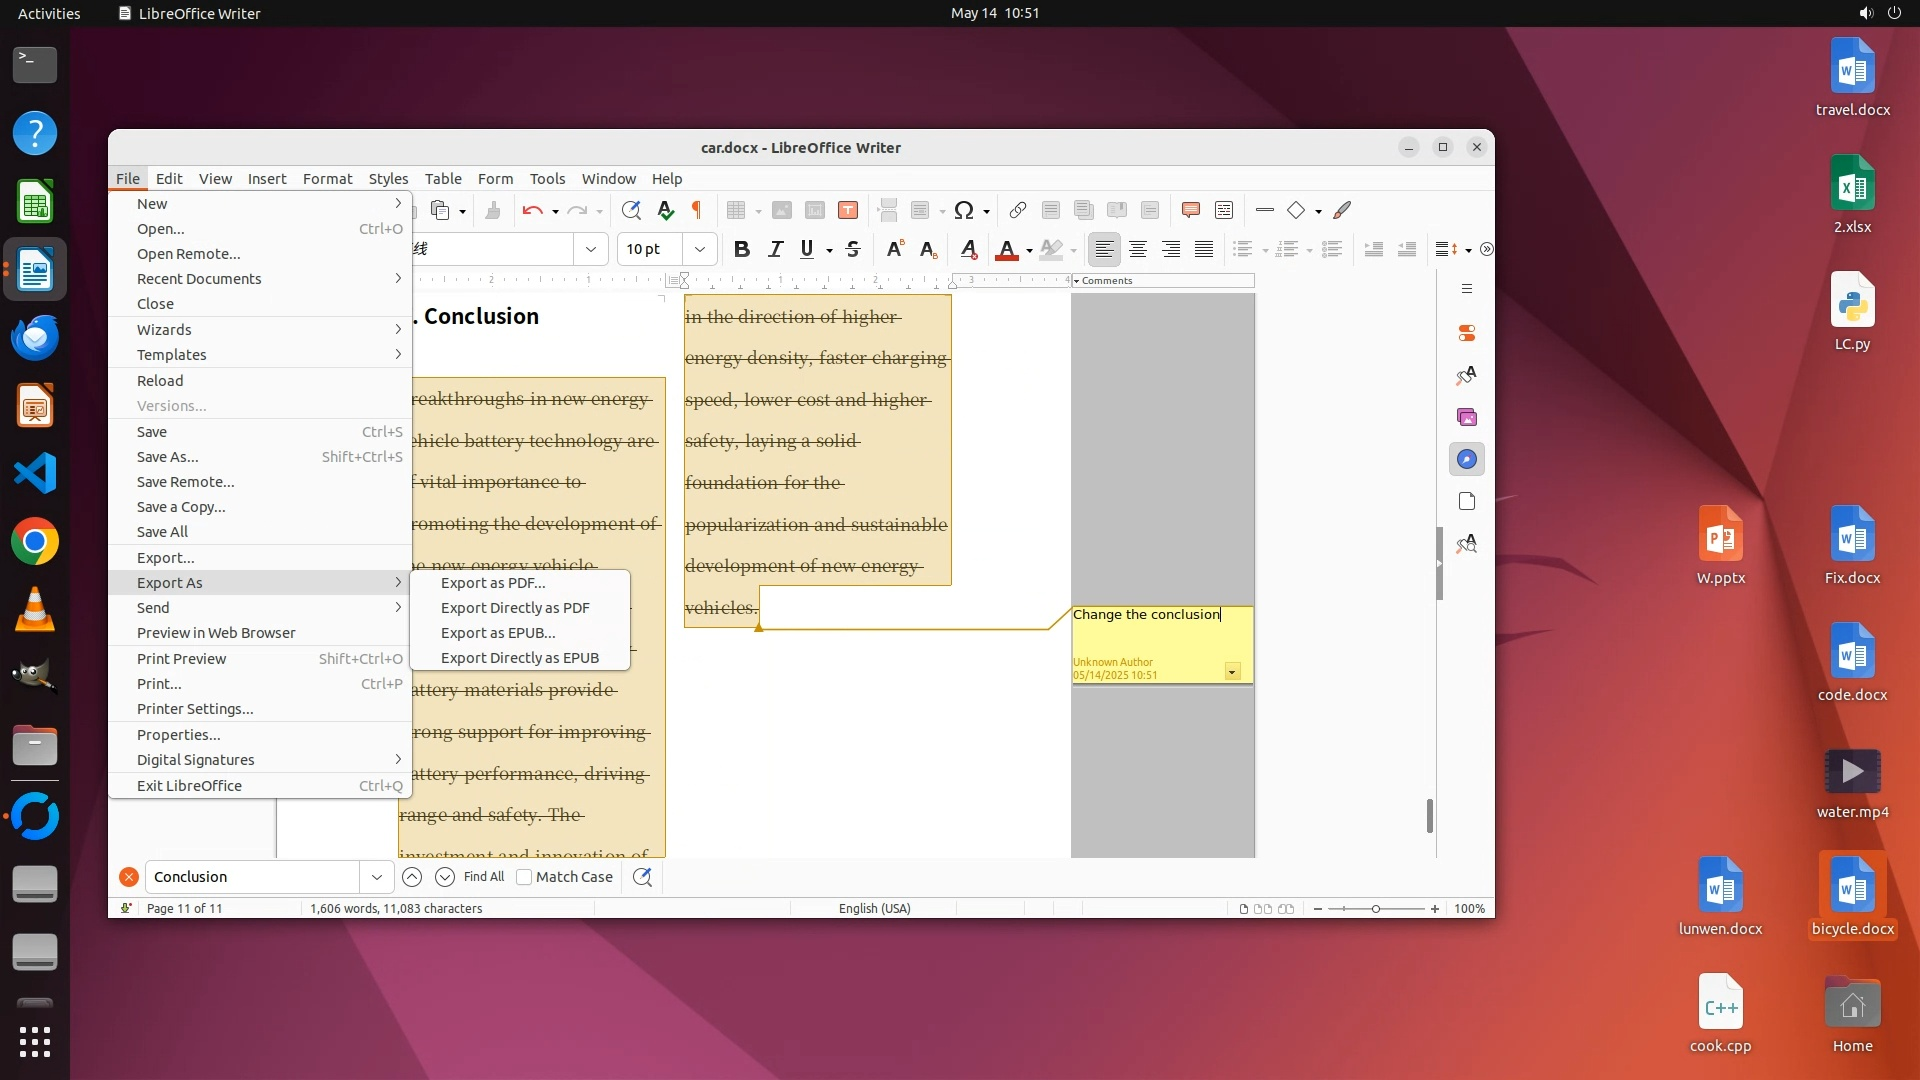Click the Conclusion find text field

252,877
